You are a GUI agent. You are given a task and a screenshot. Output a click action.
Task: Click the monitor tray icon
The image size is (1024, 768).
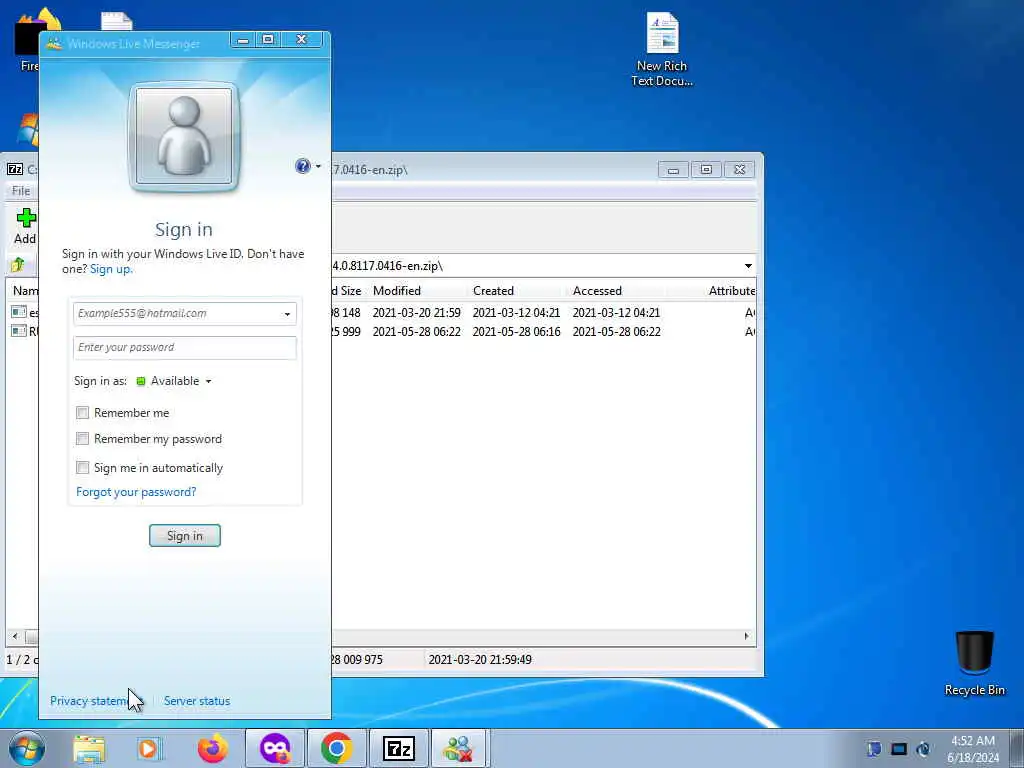(899, 749)
